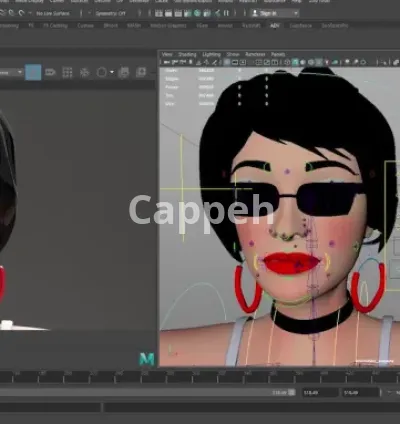Switch to the Arnold shelf tab

click(x=225, y=26)
